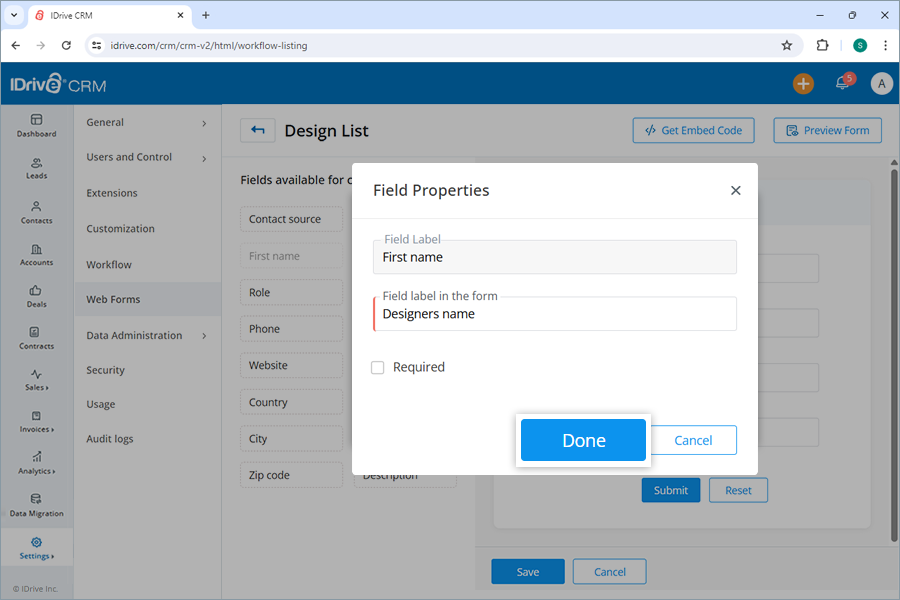Click the Field label in the form input
The width and height of the screenshot is (900, 600).
556,314
